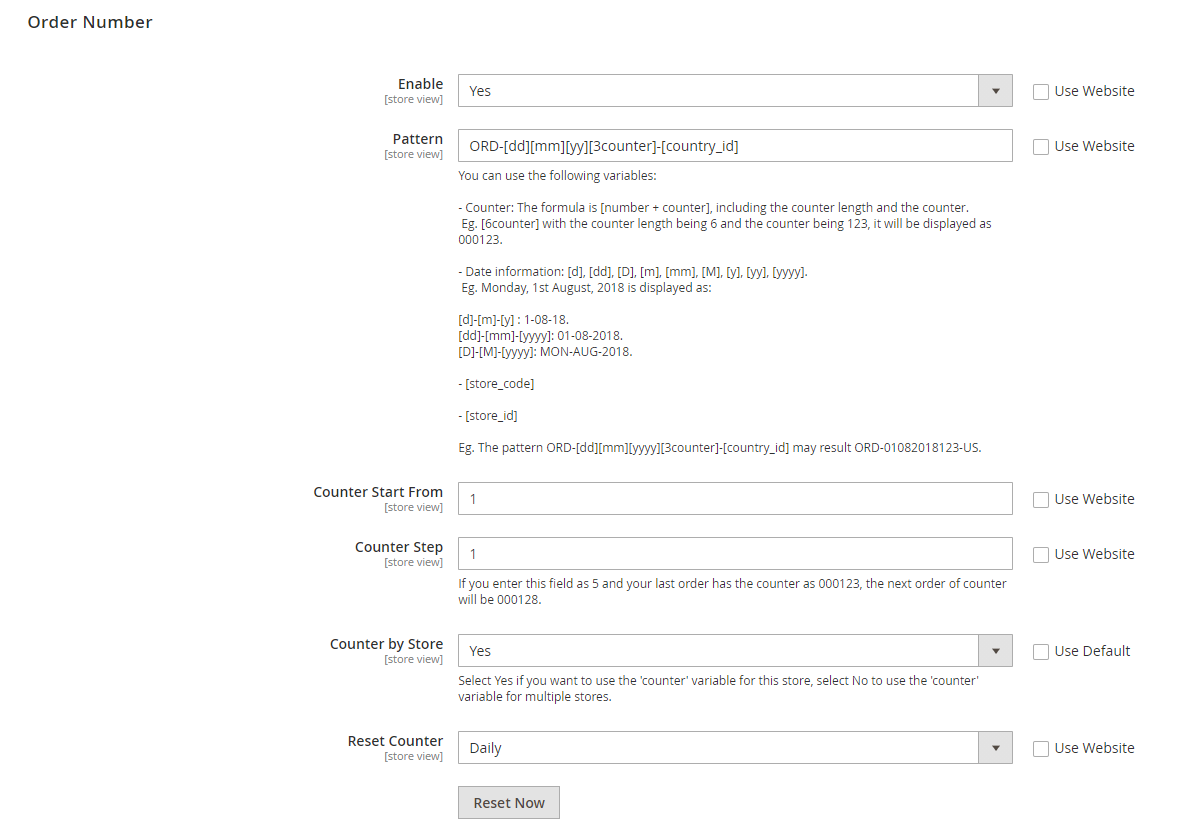Enable Use Website for Counter Step
Screen dimensions: 1193x834
[1041, 554]
